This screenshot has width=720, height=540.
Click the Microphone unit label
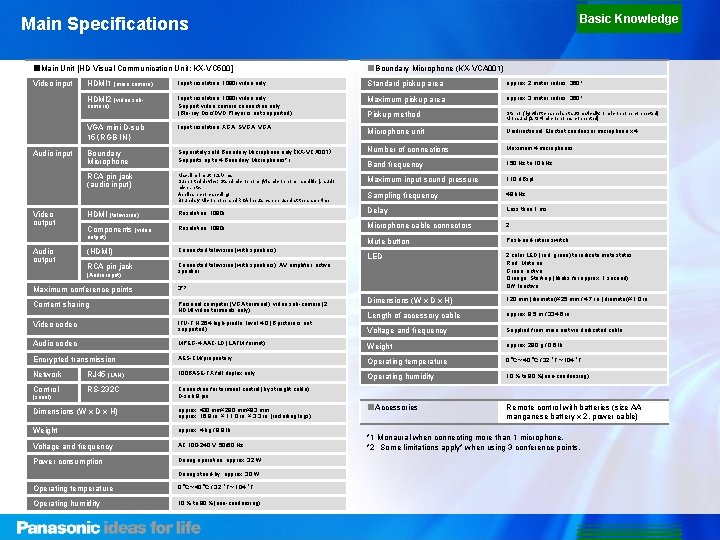(x=429, y=133)
